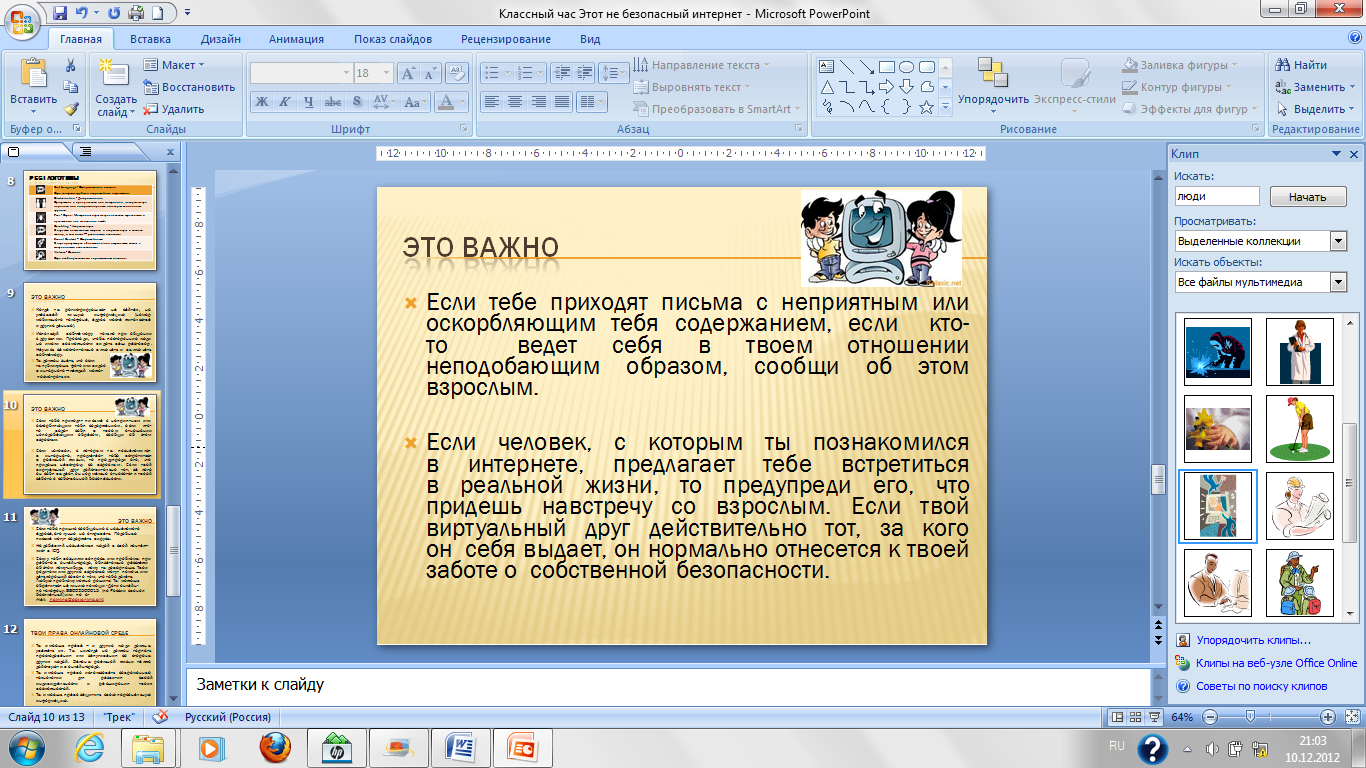1366x768 pixels.
Task: Open Клипы на веб-узле Office Online link
Action: click(x=1277, y=663)
